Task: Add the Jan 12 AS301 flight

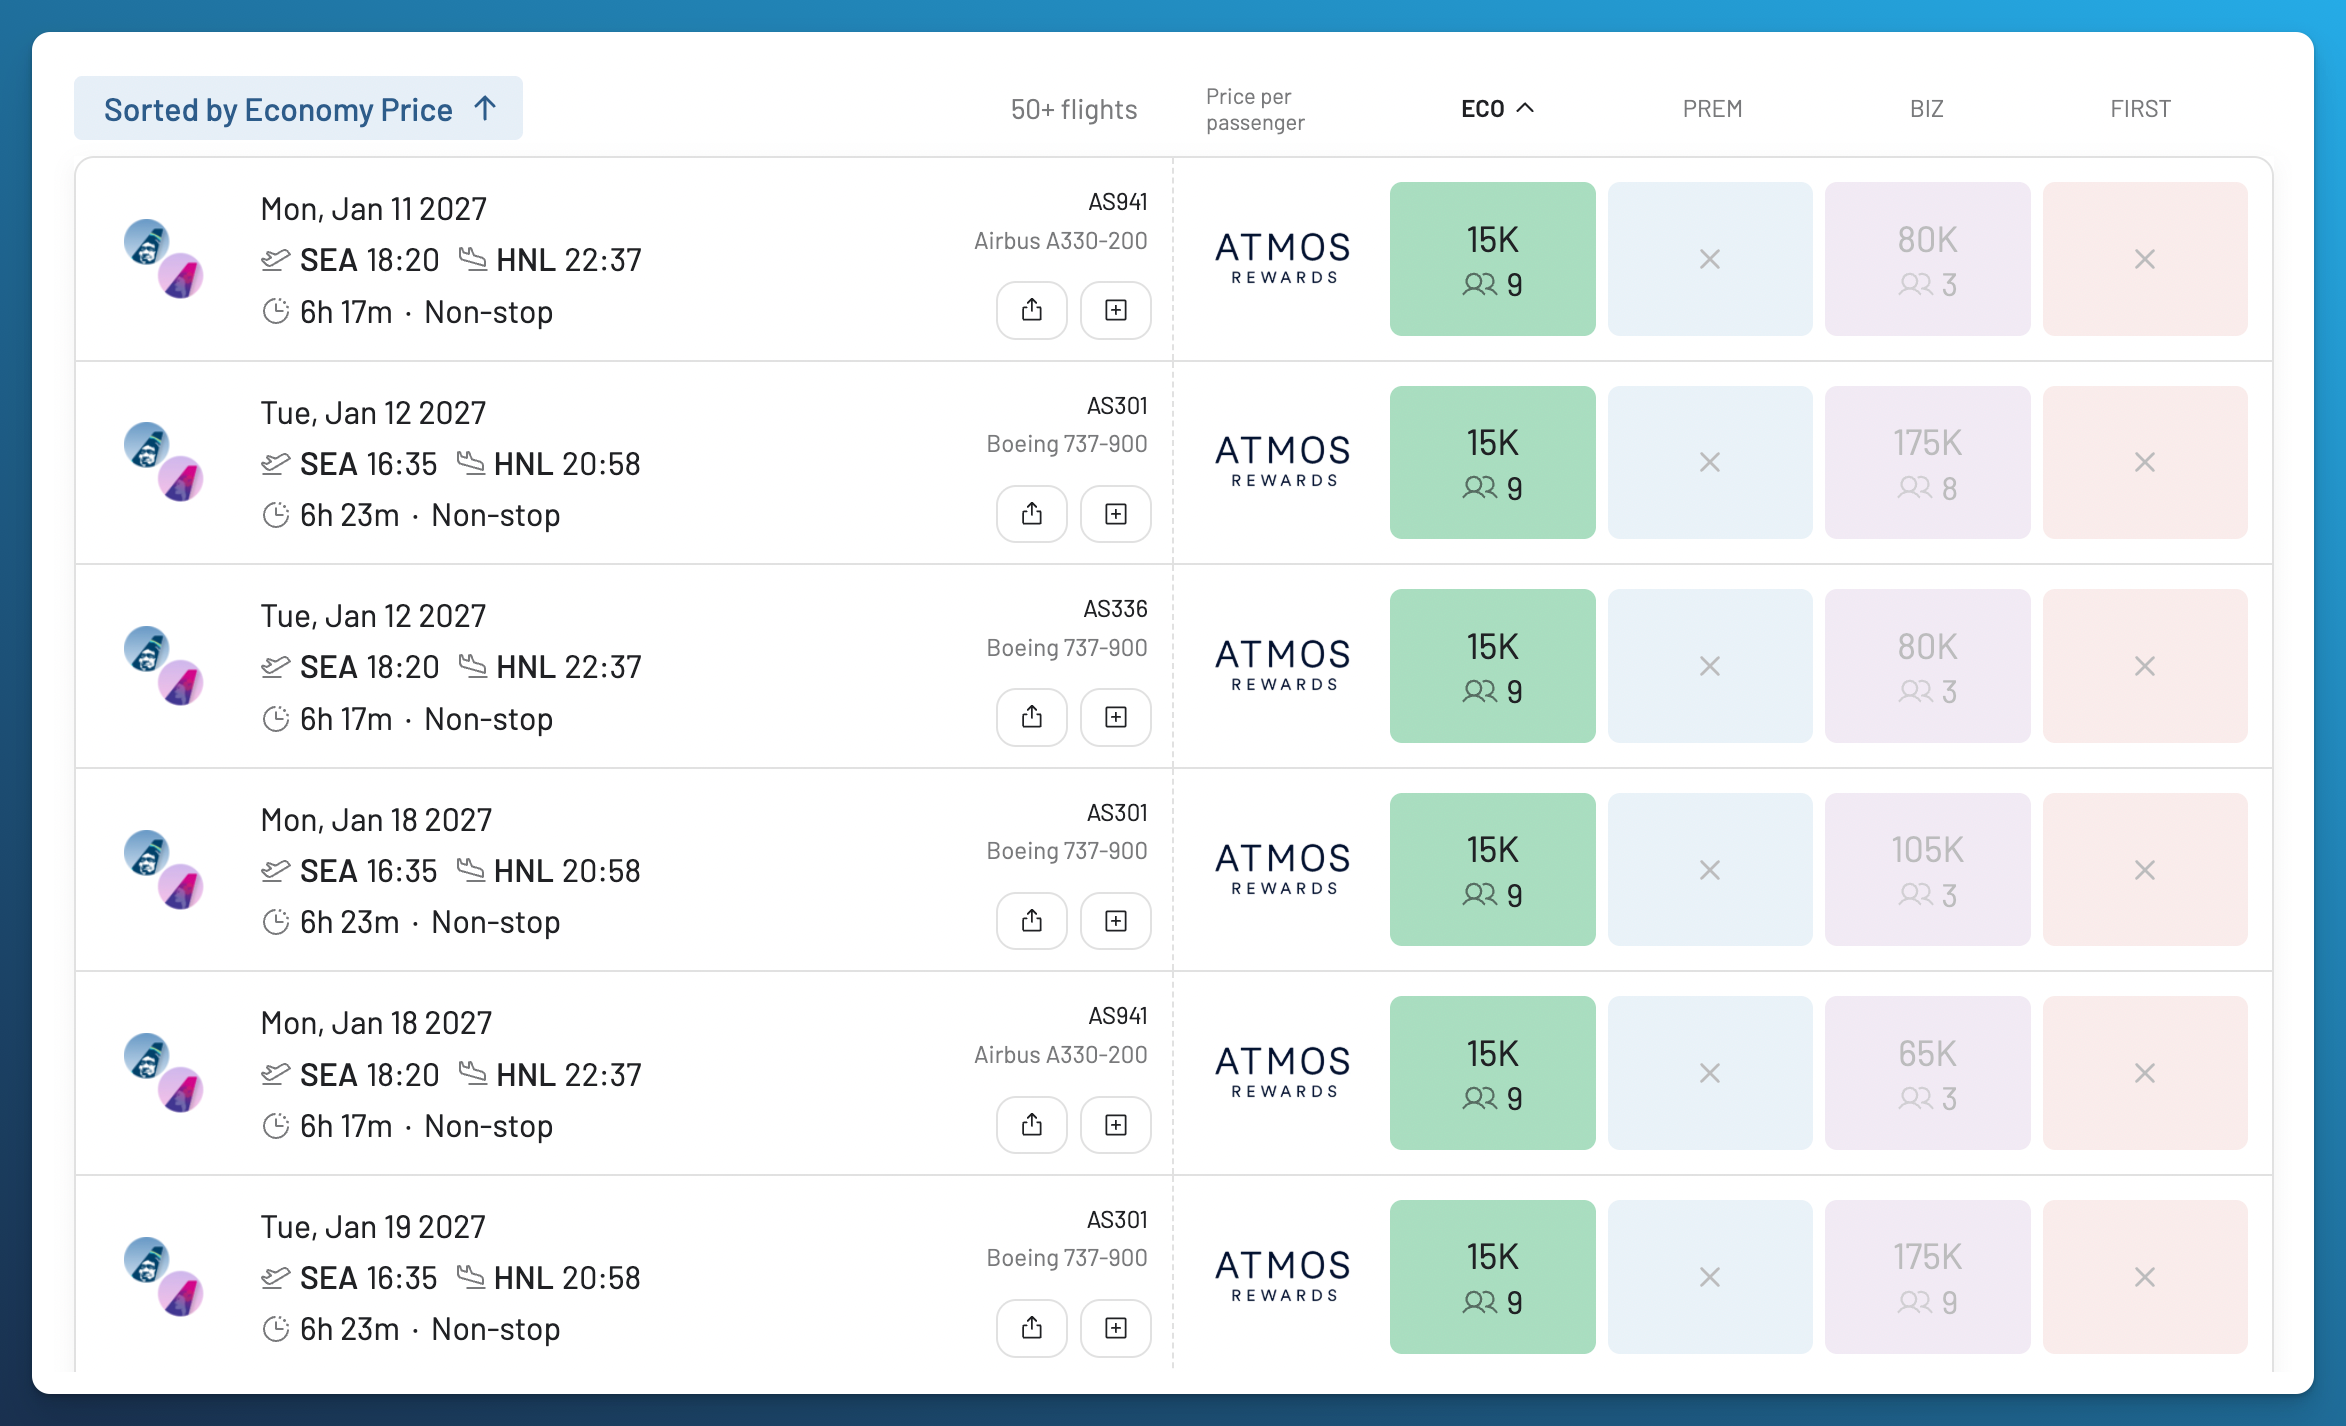Action: pyautogui.click(x=1116, y=514)
